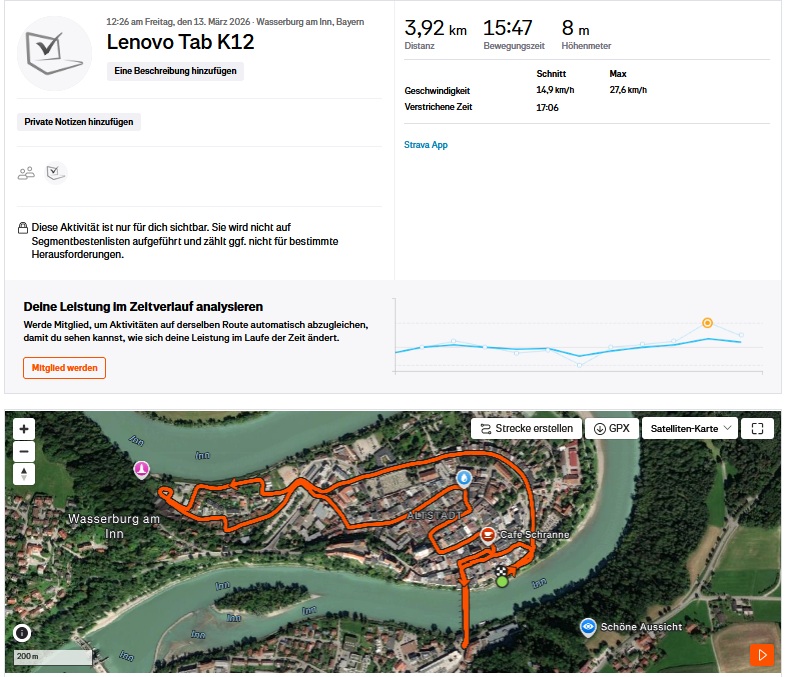This screenshot has height=677, width=788.
Task: Reset the map compass orientation
Action: pos(25,474)
